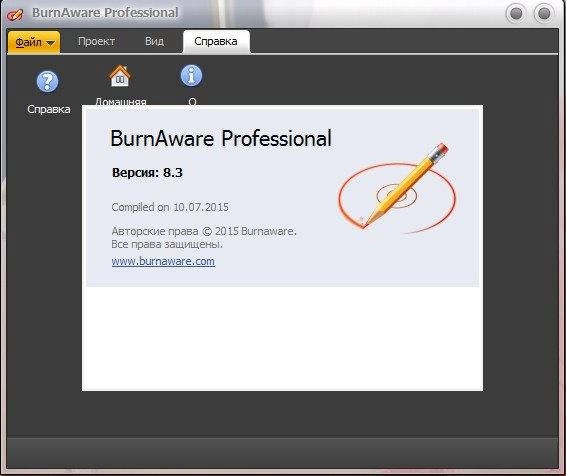
Task: Open the www.burnaware.com link
Action: pos(163,261)
